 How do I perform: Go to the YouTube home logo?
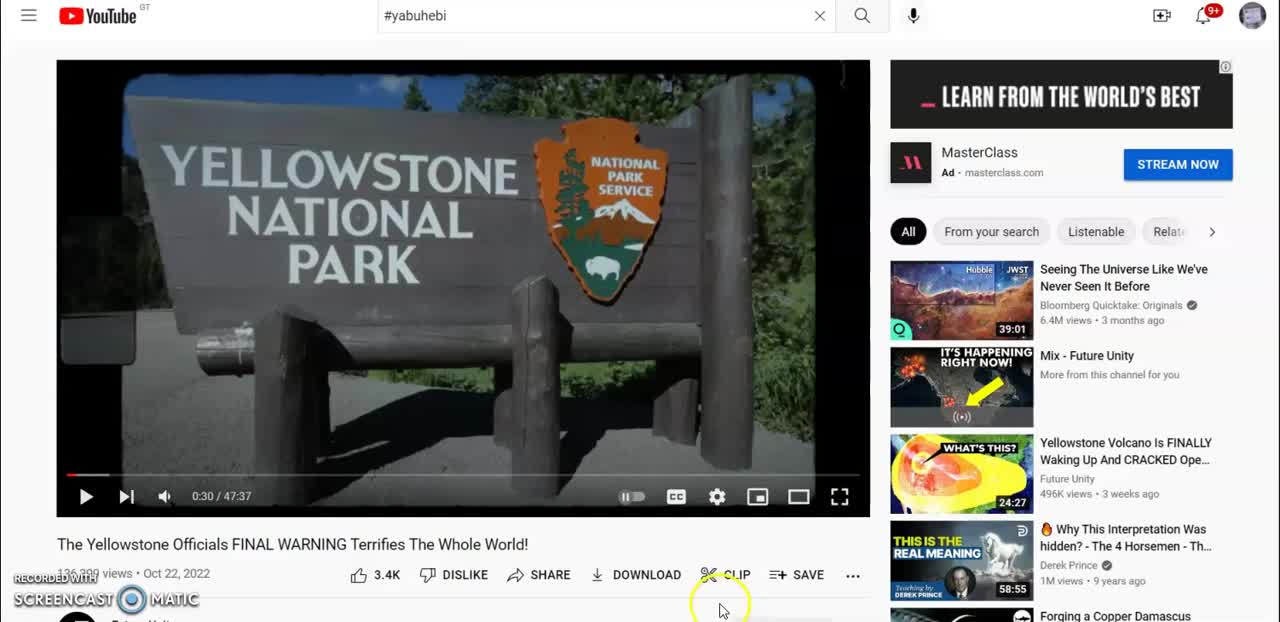click(x=98, y=16)
